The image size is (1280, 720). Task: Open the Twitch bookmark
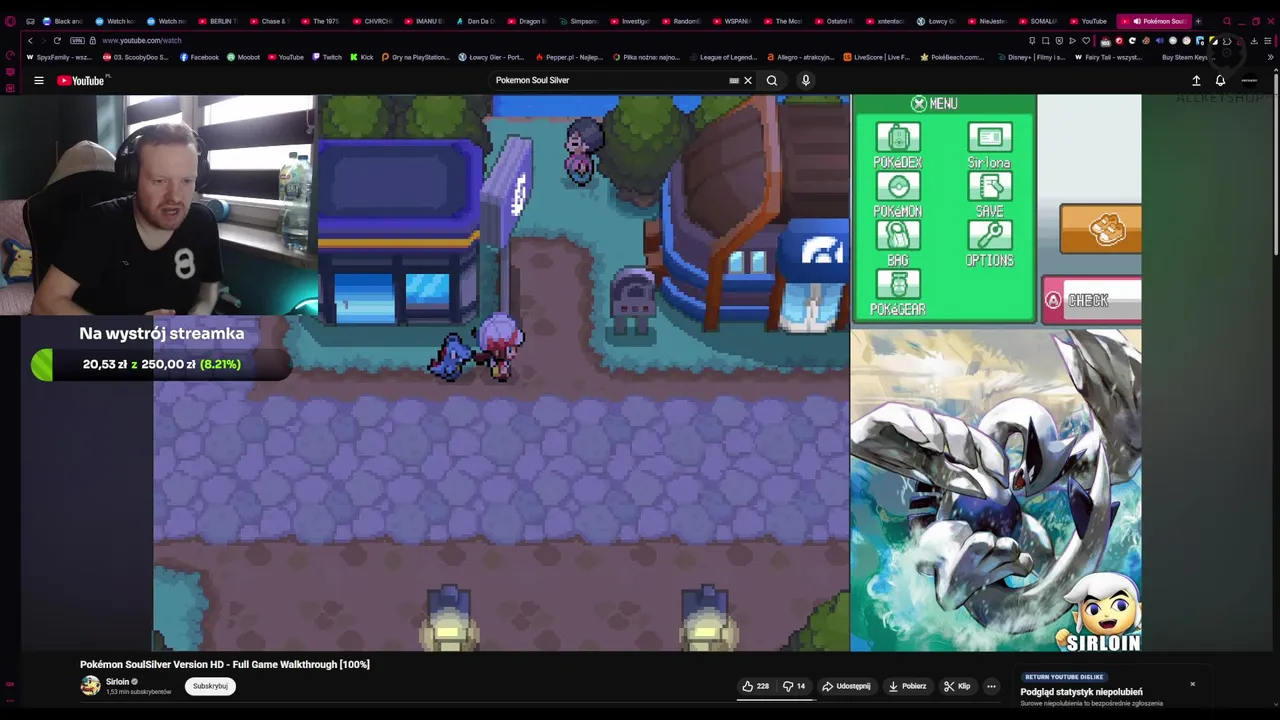[326, 57]
